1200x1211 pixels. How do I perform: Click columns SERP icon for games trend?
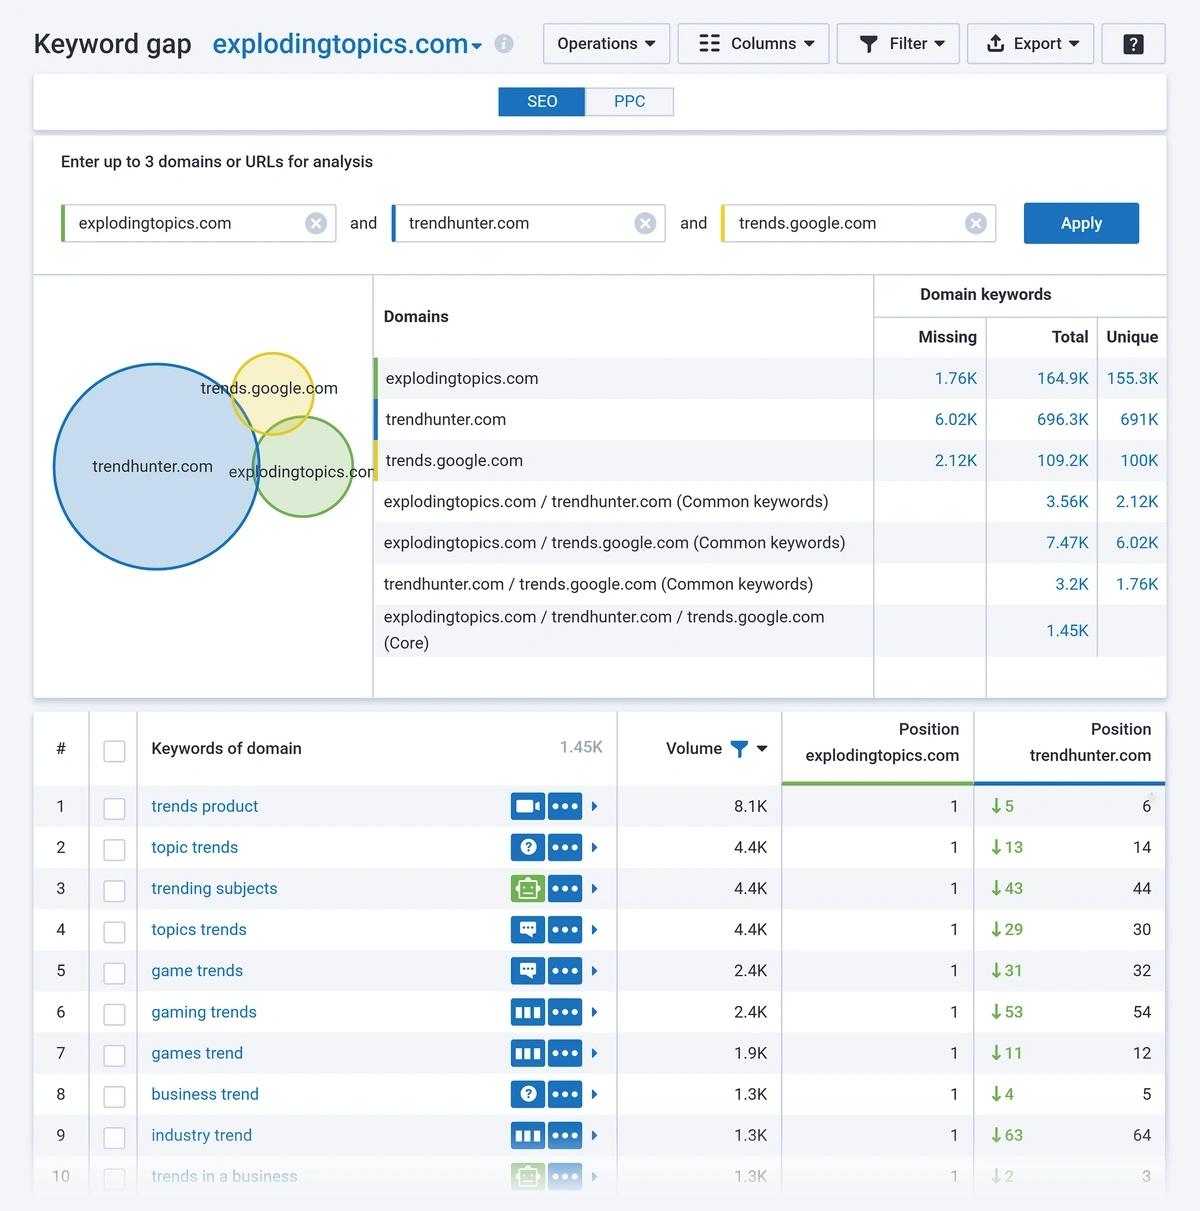coord(528,1053)
